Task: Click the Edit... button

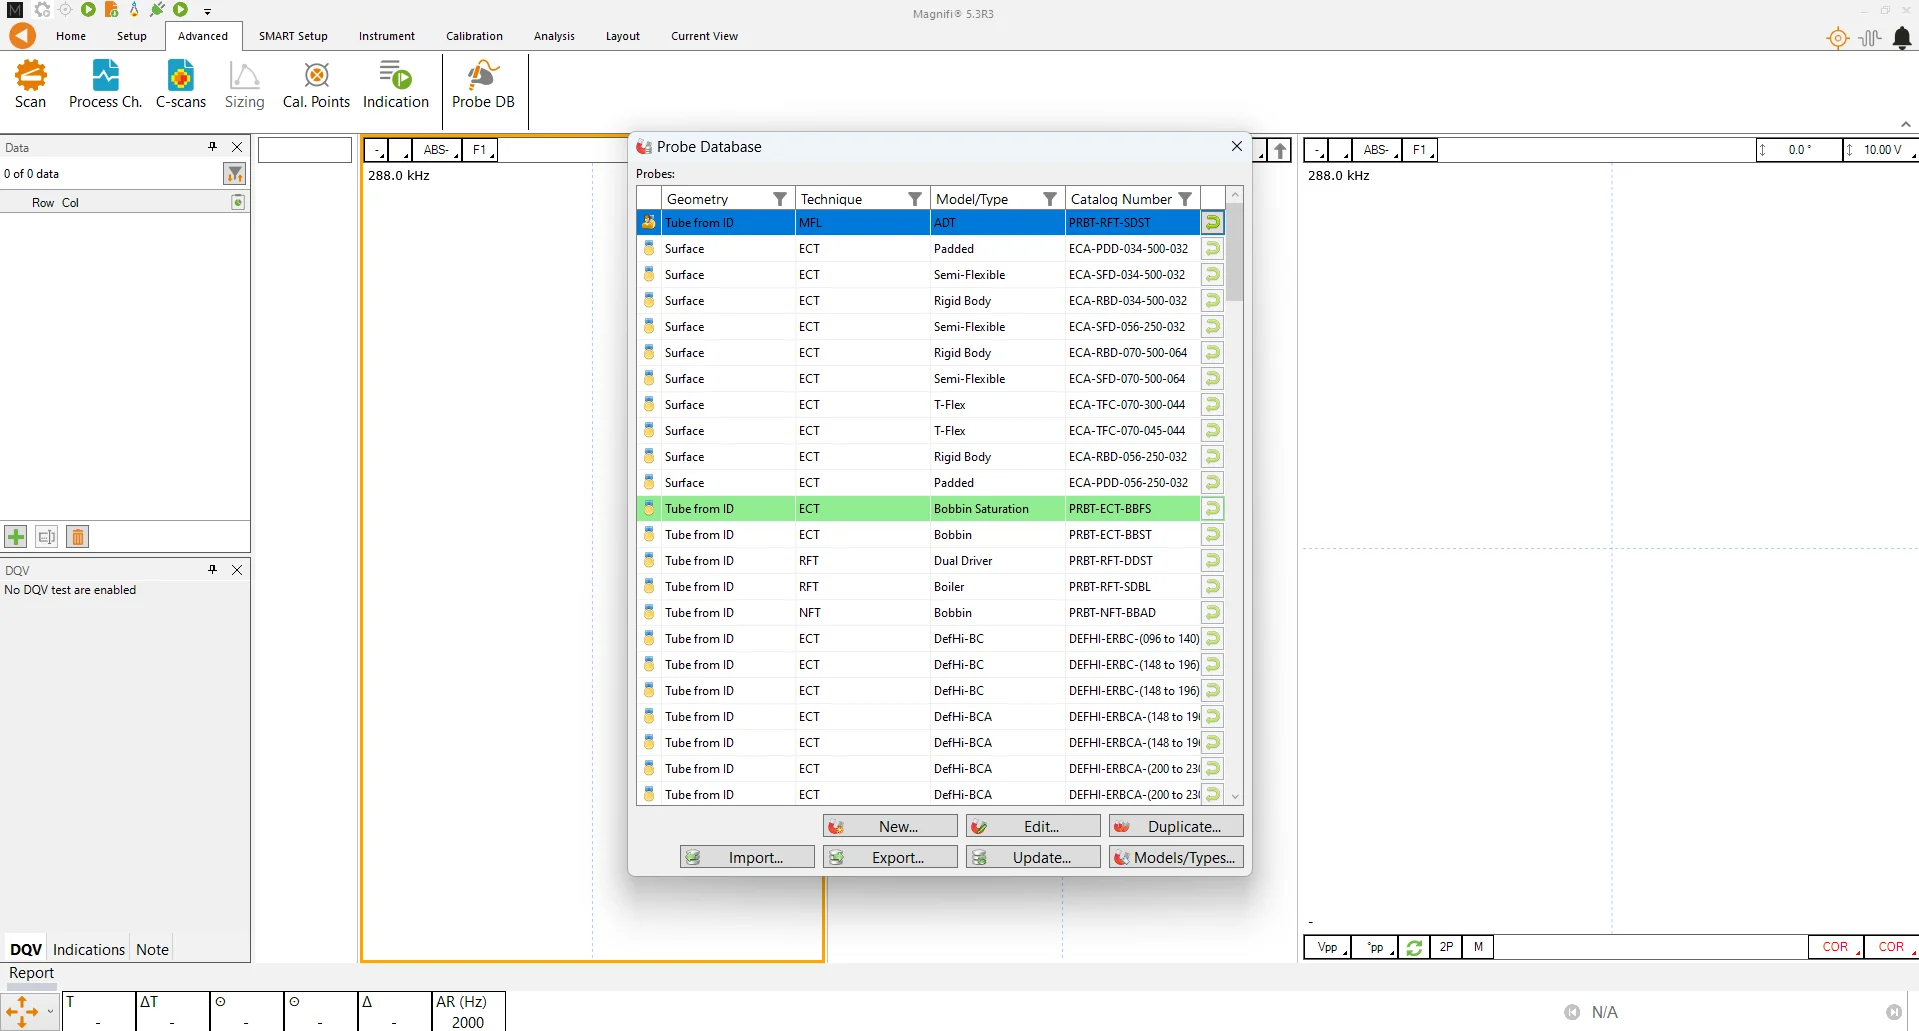Action: pos(1034,826)
